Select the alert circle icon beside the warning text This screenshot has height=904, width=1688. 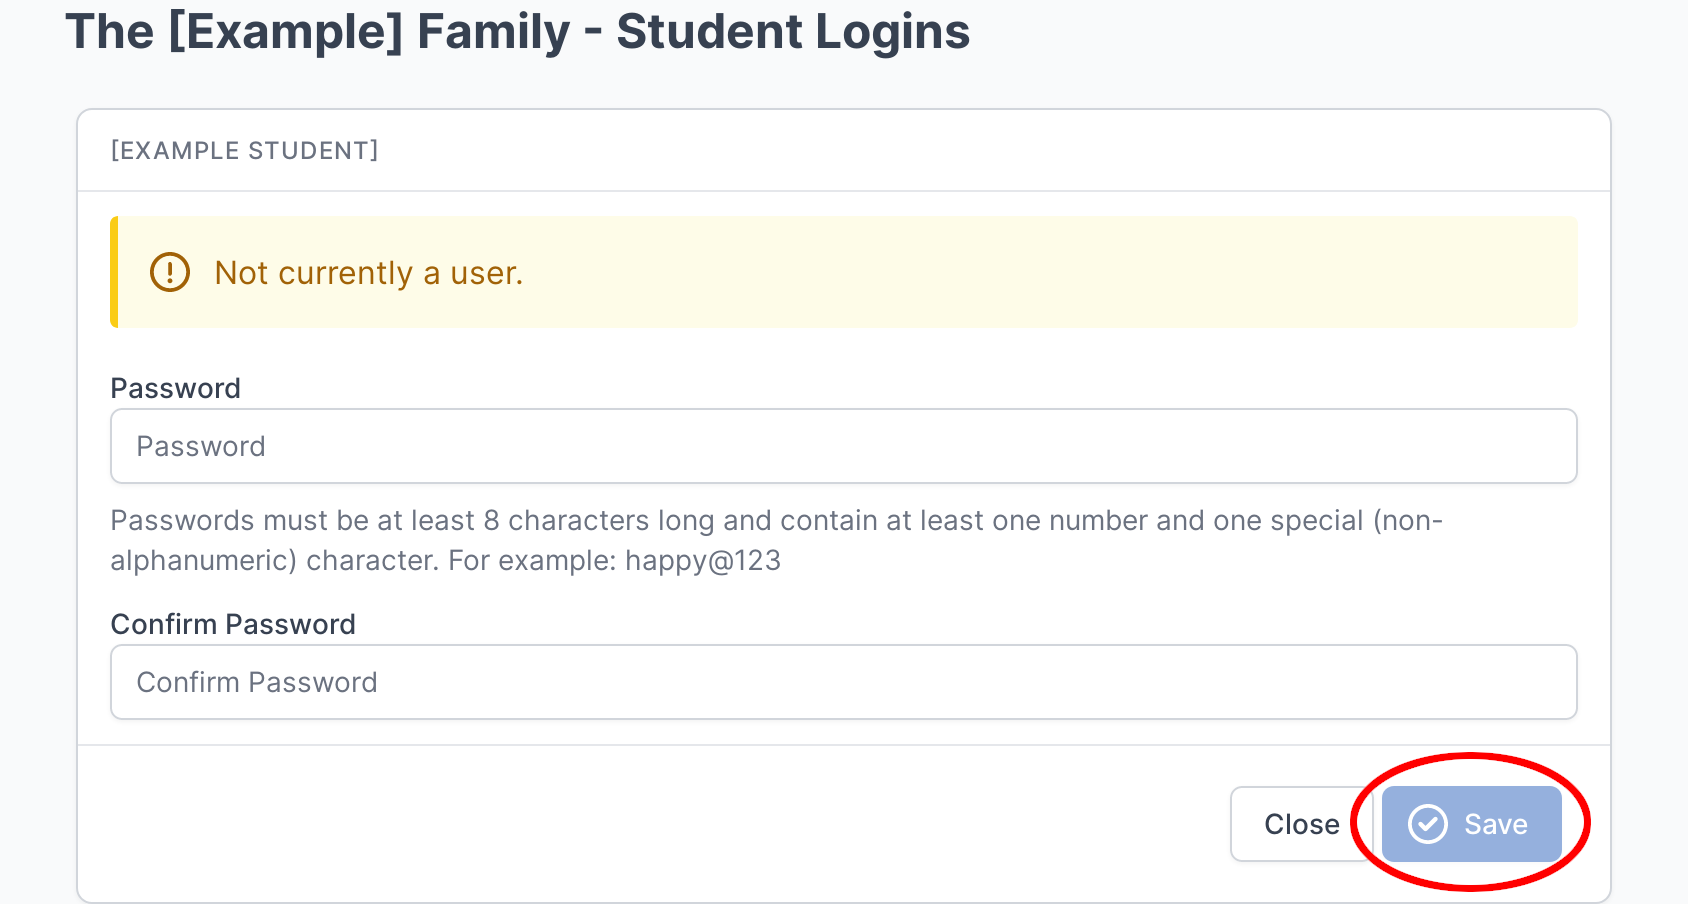click(168, 272)
